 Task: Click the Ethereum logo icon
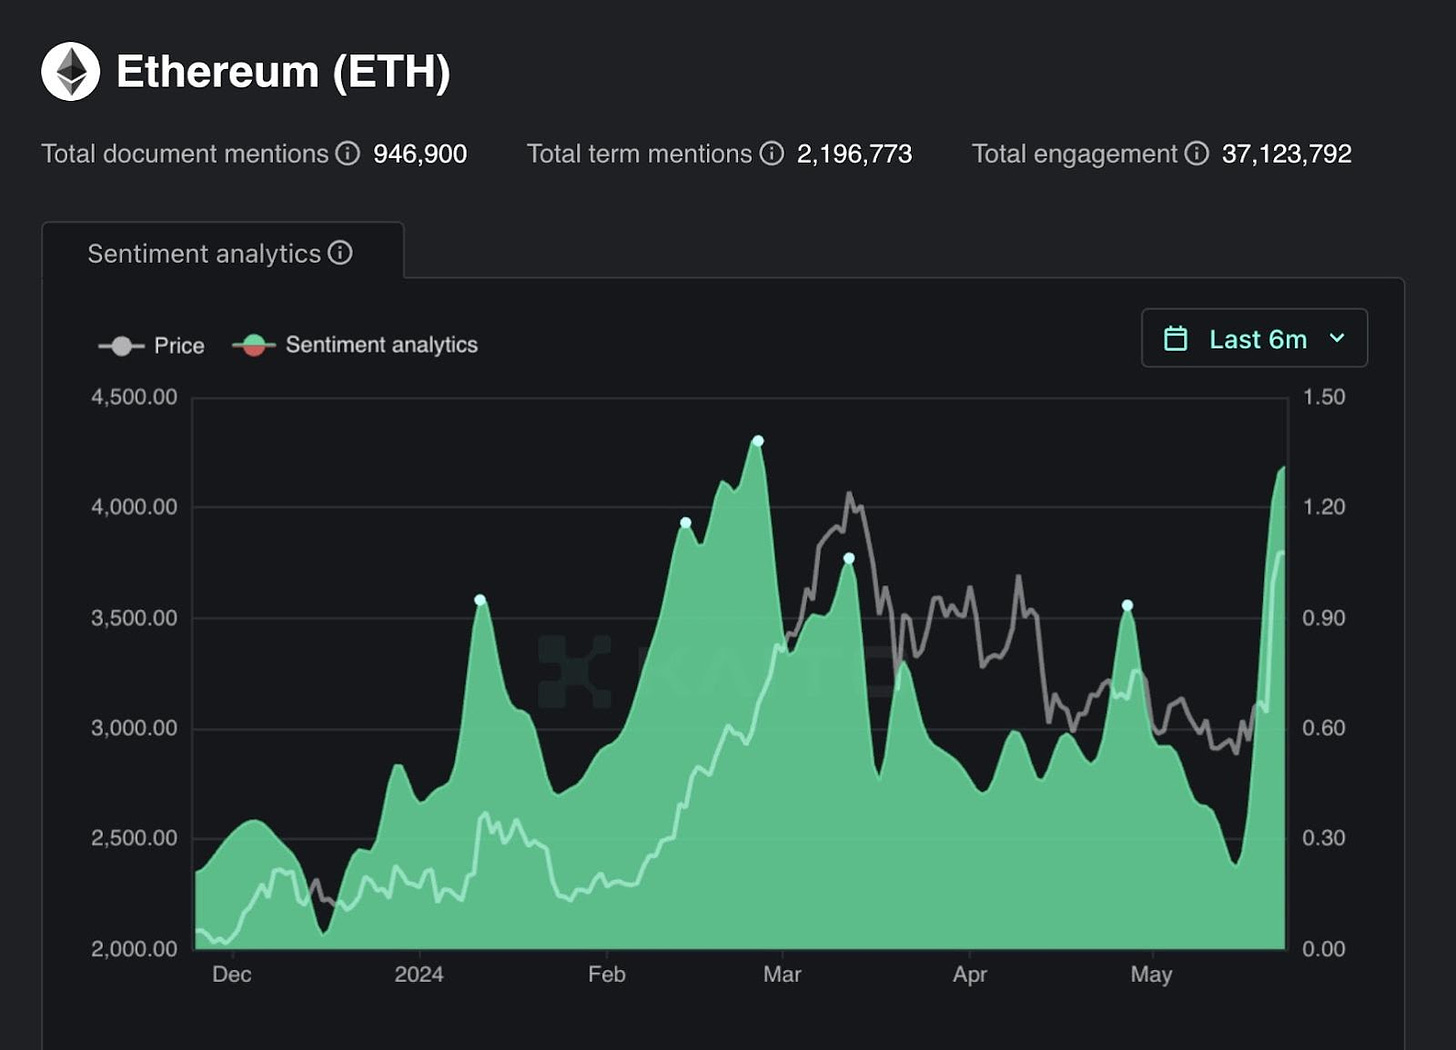(x=70, y=71)
